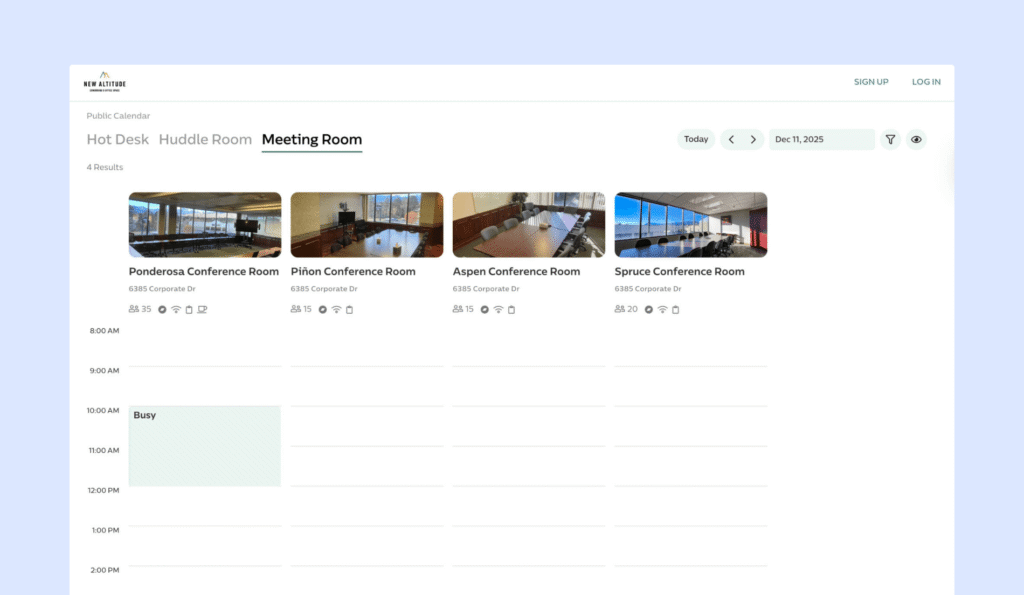This screenshot has width=1024, height=595.
Task: Click the Wi-Fi icon under Spruce Conference Room
Action: tap(661, 309)
